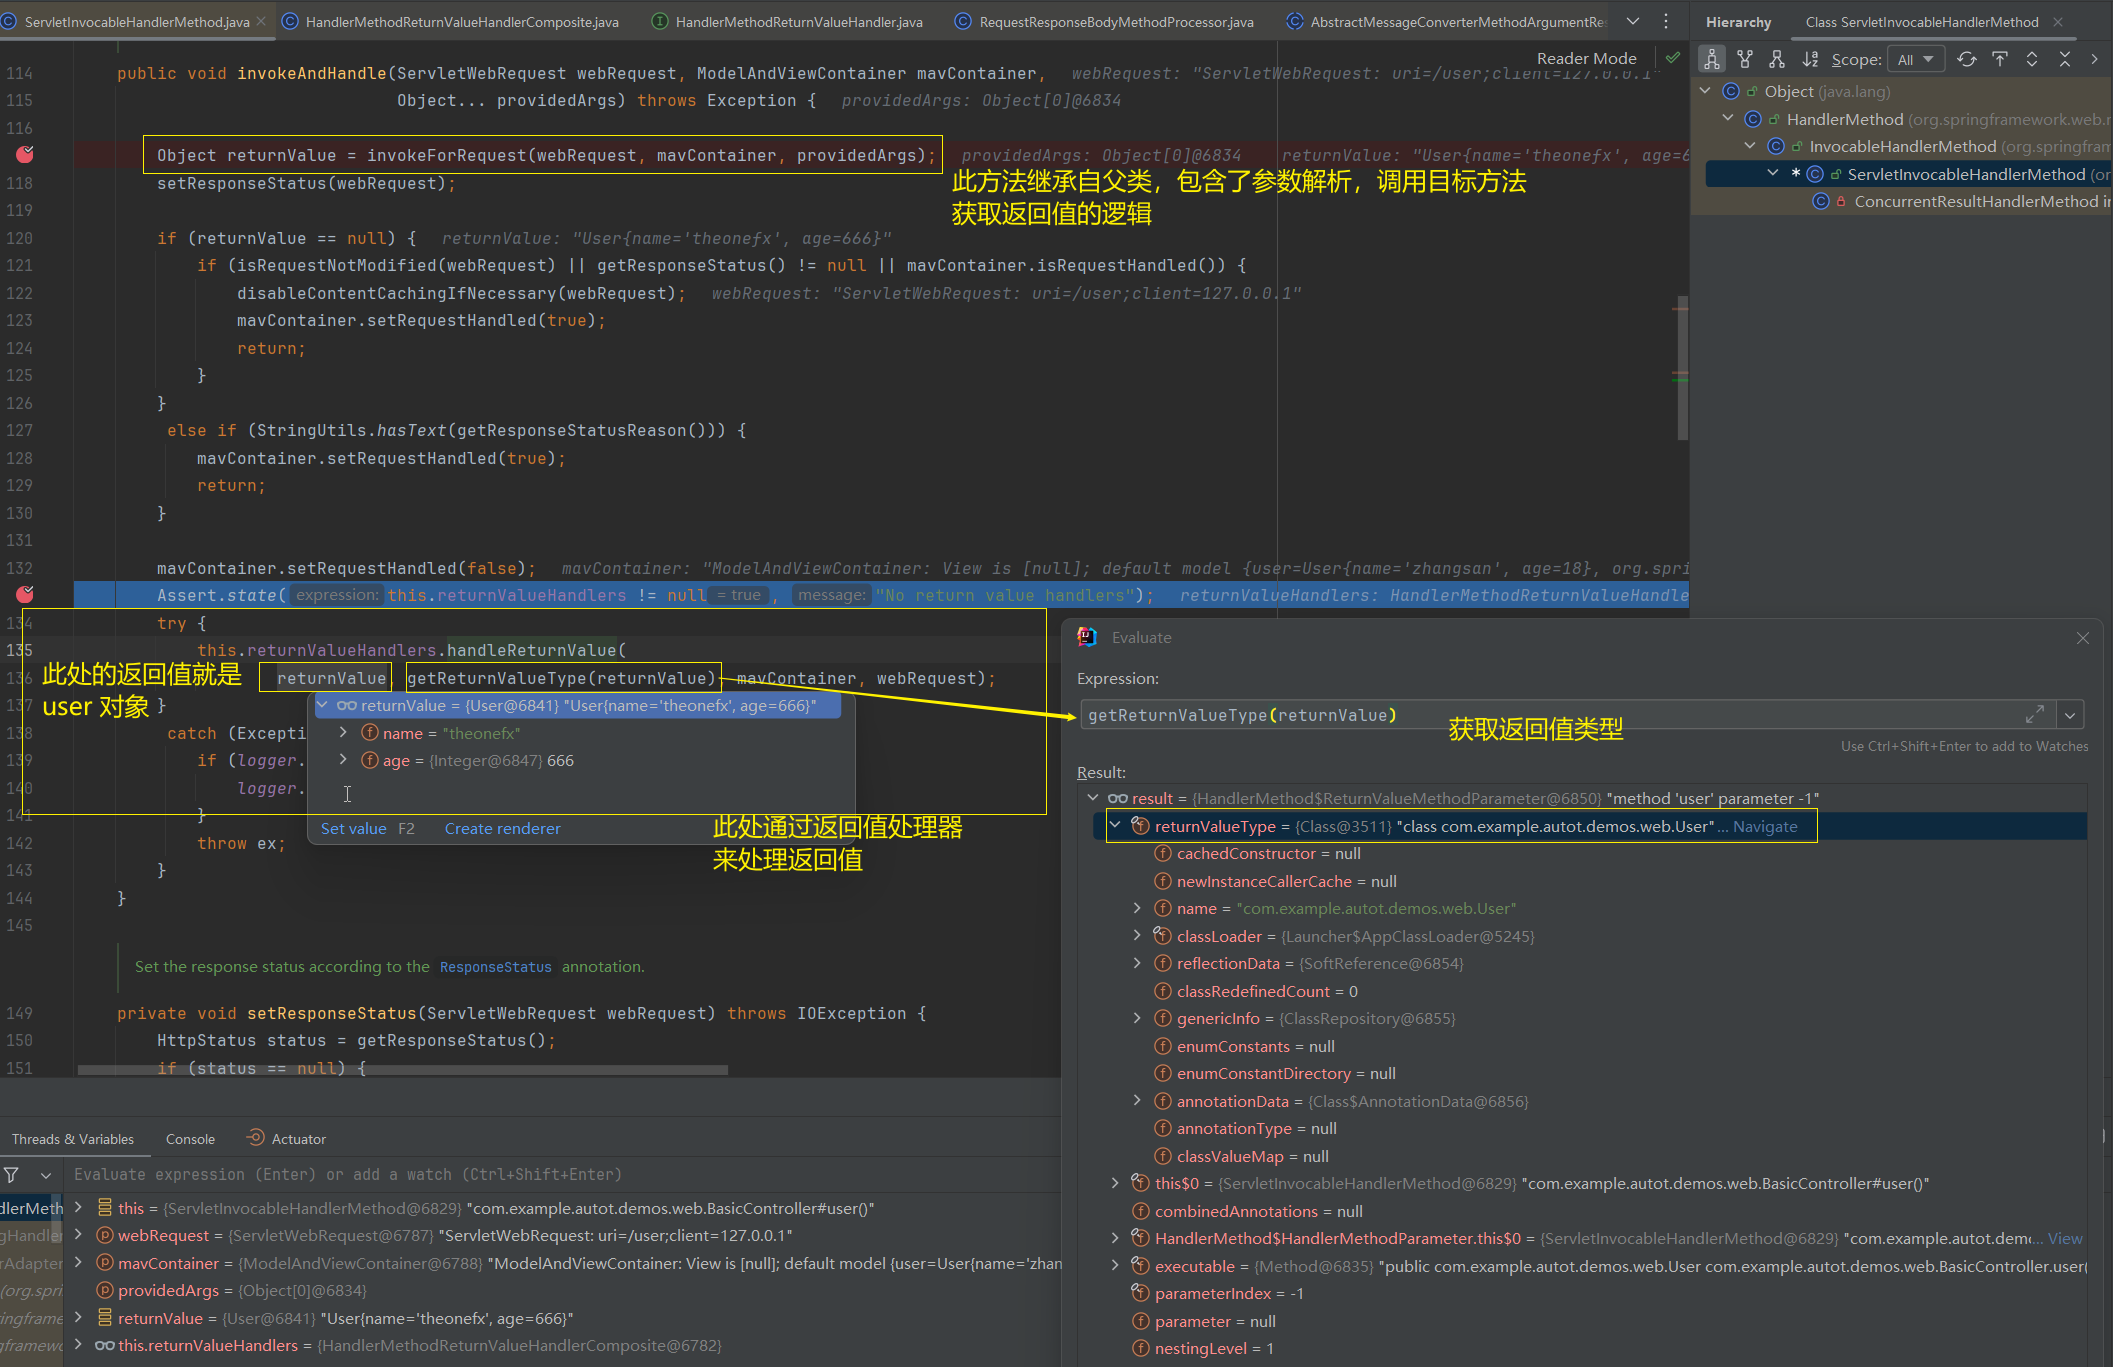Open editor tabs more options menu
The width and height of the screenshot is (2113, 1367).
[x=1665, y=22]
